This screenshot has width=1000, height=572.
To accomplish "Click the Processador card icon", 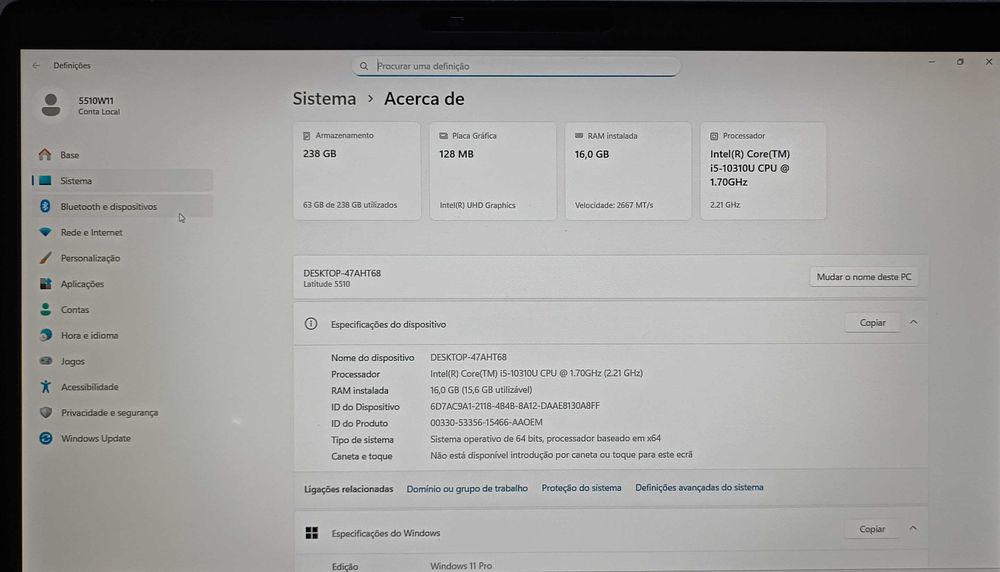I will click(714, 136).
